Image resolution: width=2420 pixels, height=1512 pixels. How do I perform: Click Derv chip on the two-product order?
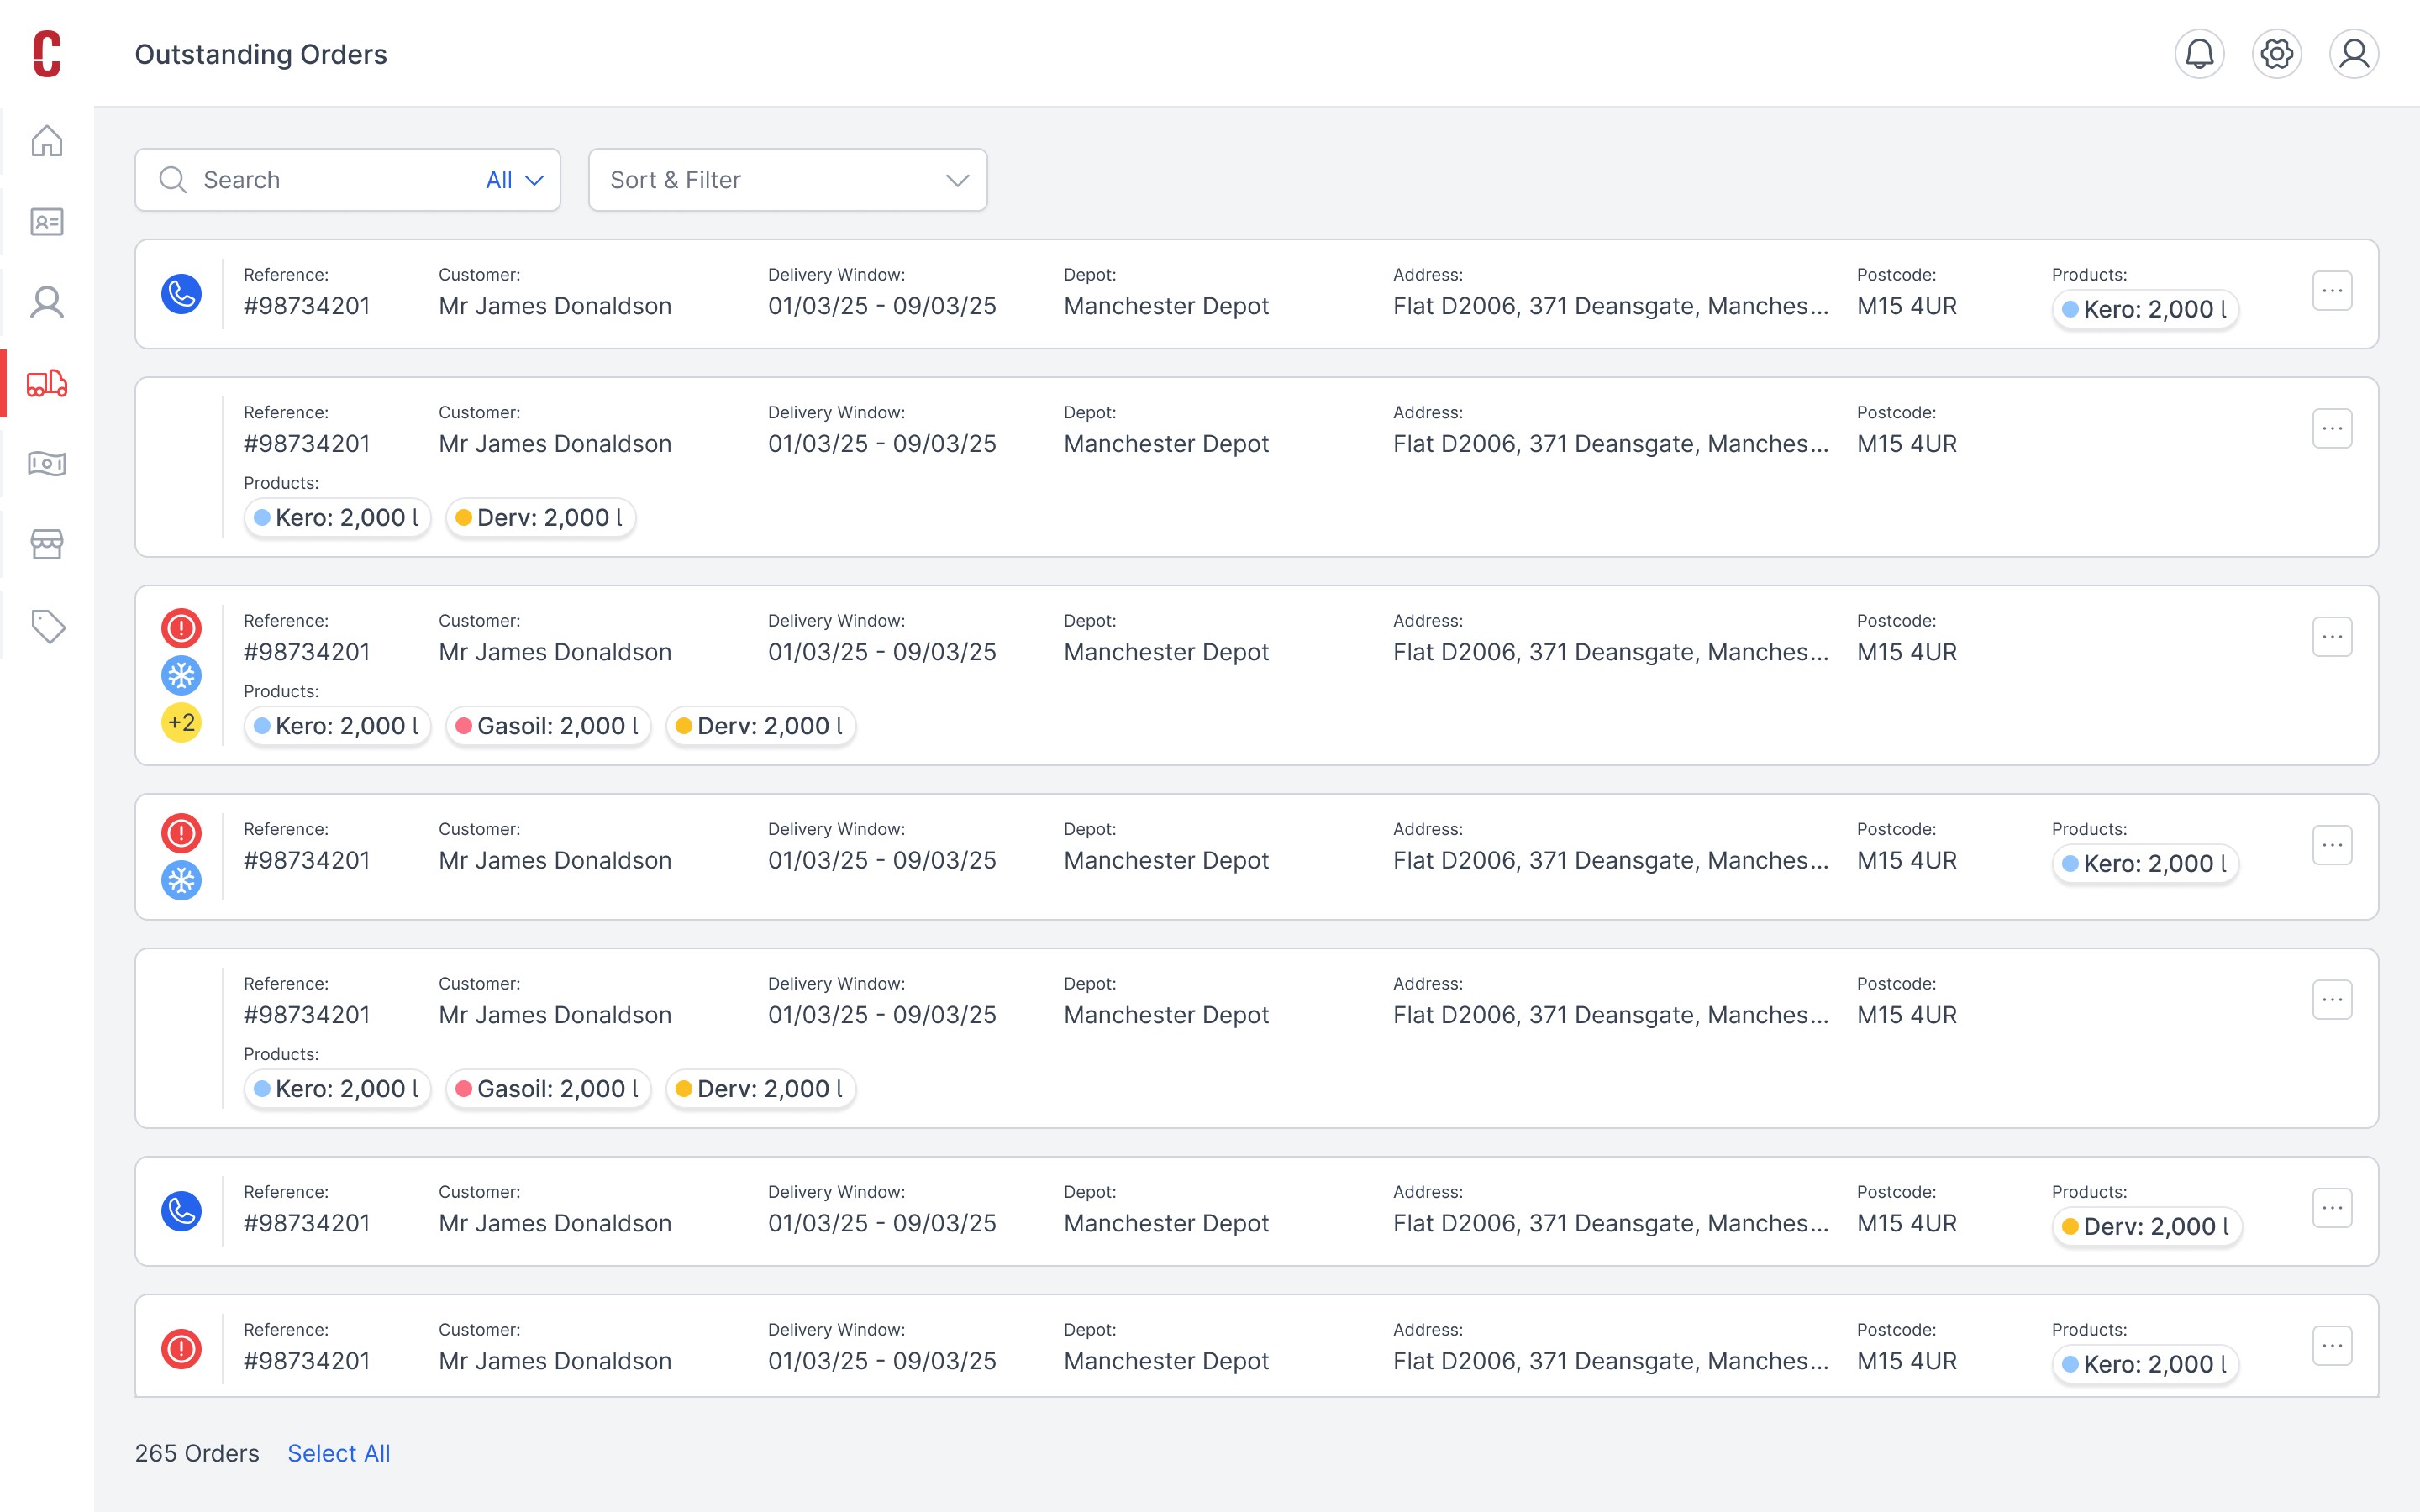pos(540,518)
